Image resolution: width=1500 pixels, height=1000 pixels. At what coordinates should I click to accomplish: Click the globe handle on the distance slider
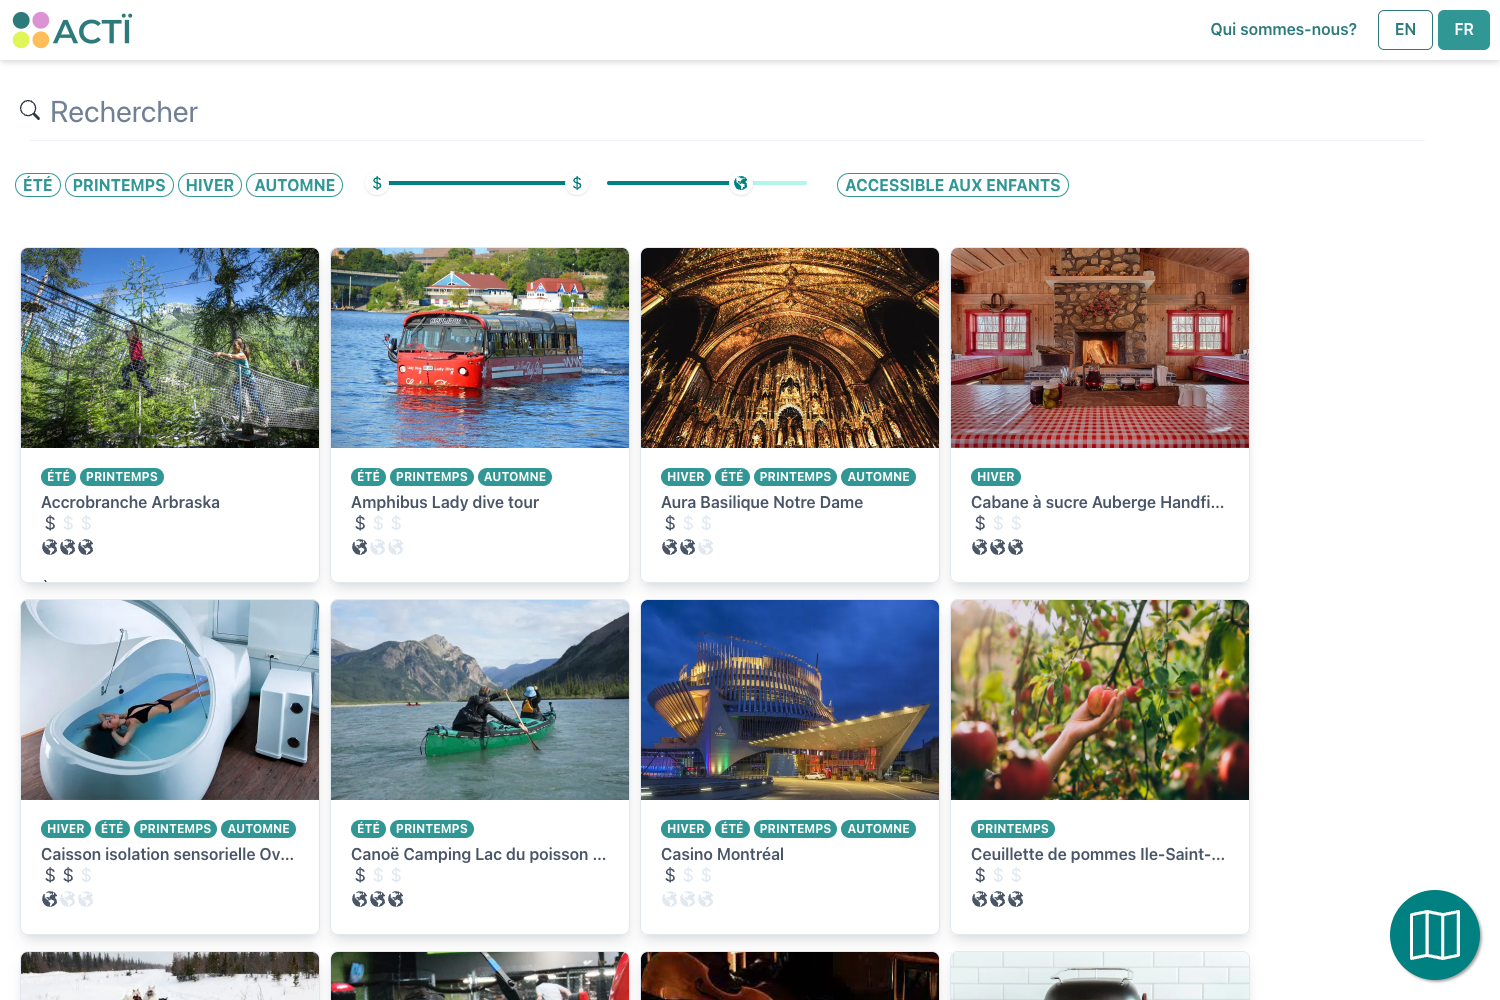[740, 184]
